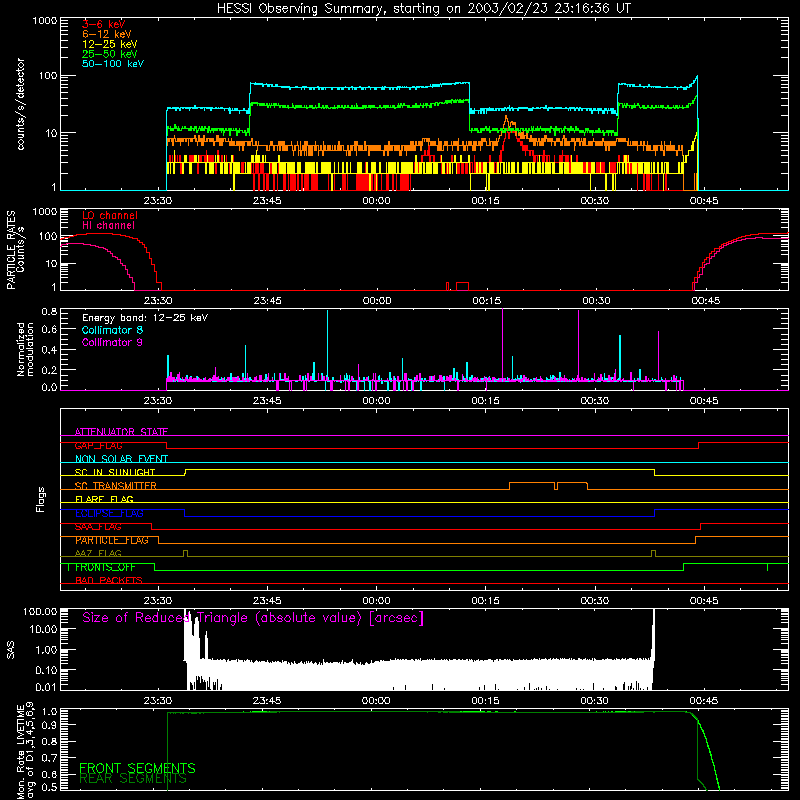This screenshot has height=800, width=800.
Task: Click the NON_SOLAR_EVENT flag label
Action: pos(121,459)
